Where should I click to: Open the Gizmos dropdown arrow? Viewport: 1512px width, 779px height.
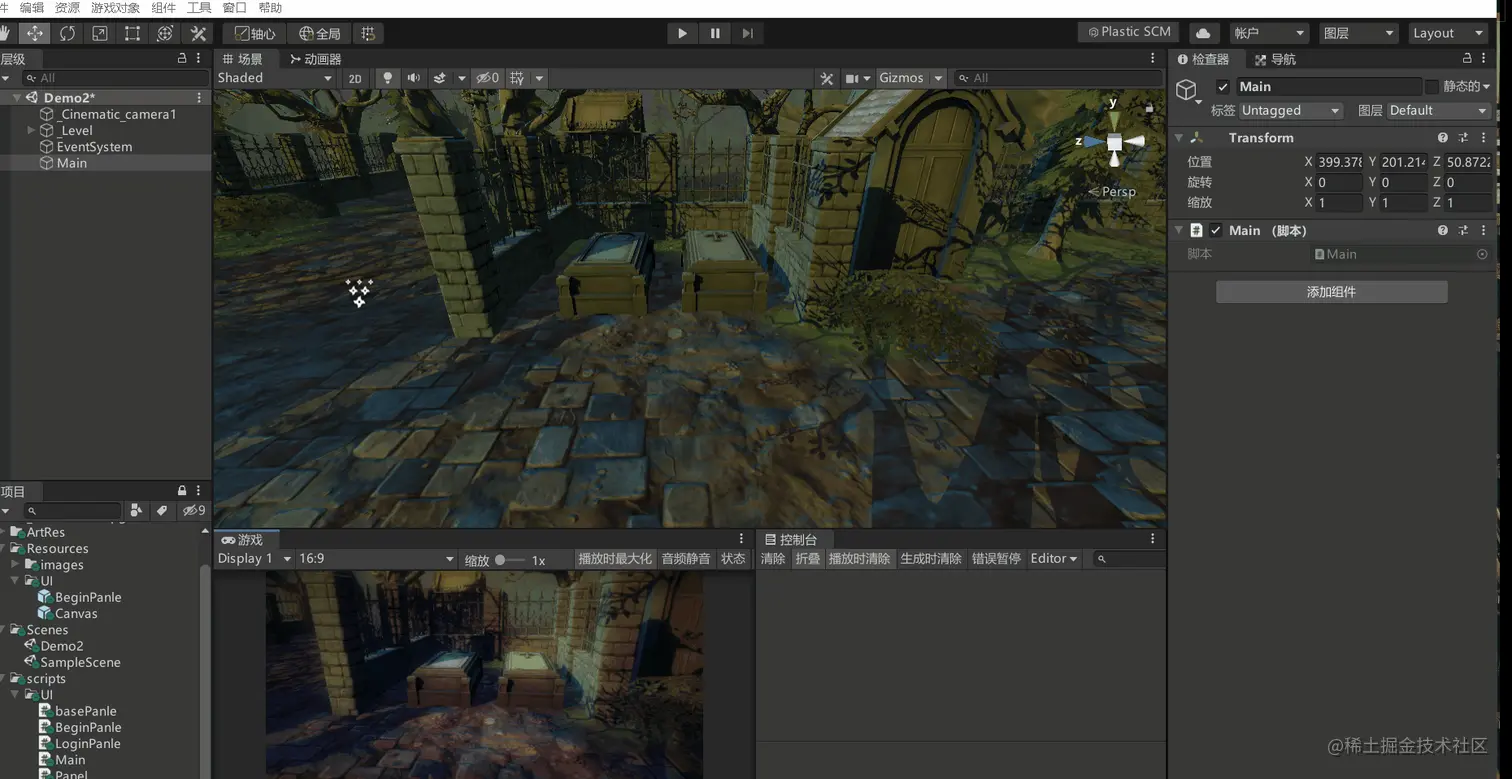click(x=938, y=78)
